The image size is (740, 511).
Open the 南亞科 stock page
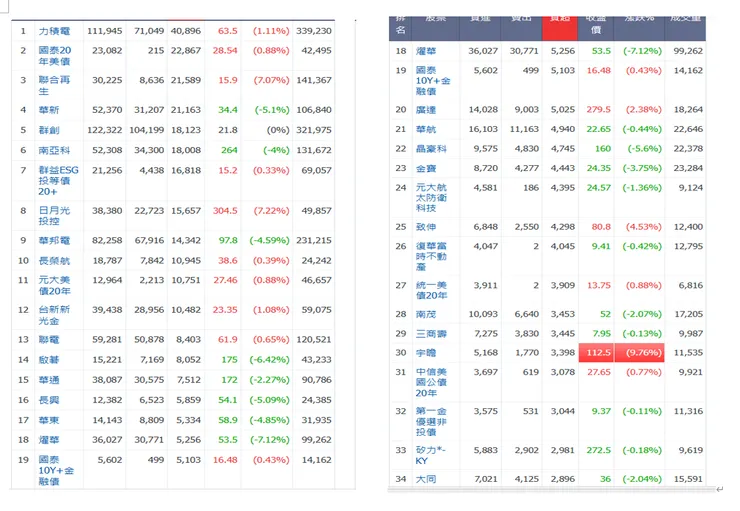[x=54, y=150]
